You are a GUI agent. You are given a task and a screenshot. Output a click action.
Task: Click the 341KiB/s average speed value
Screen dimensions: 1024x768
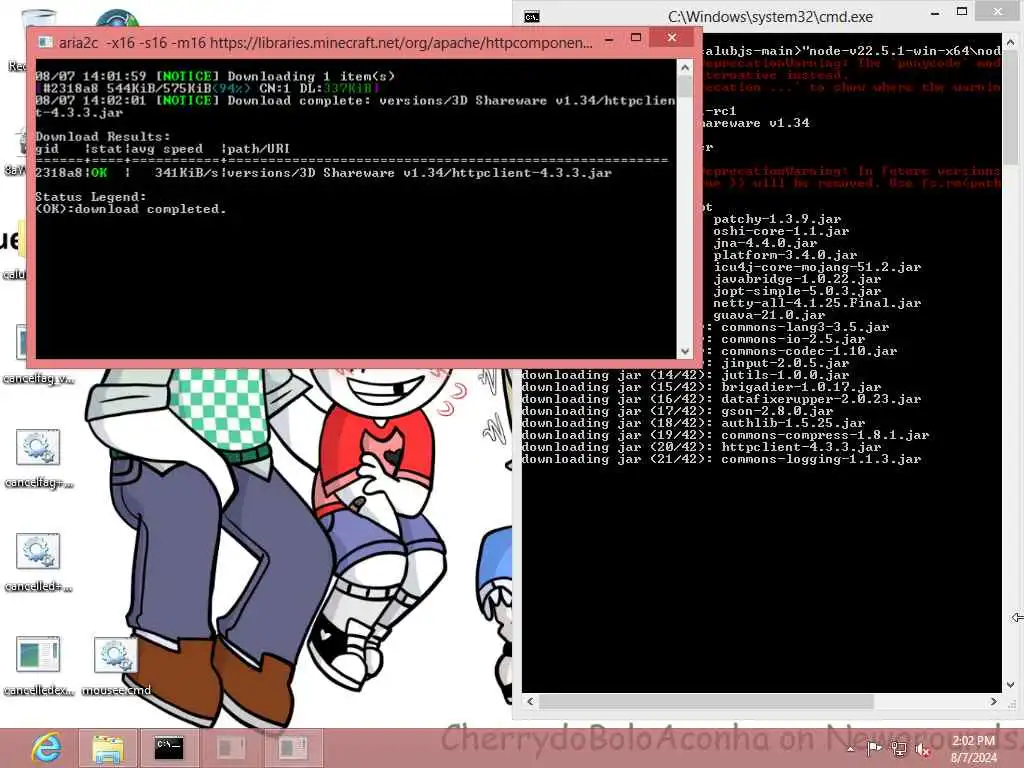tap(186, 173)
